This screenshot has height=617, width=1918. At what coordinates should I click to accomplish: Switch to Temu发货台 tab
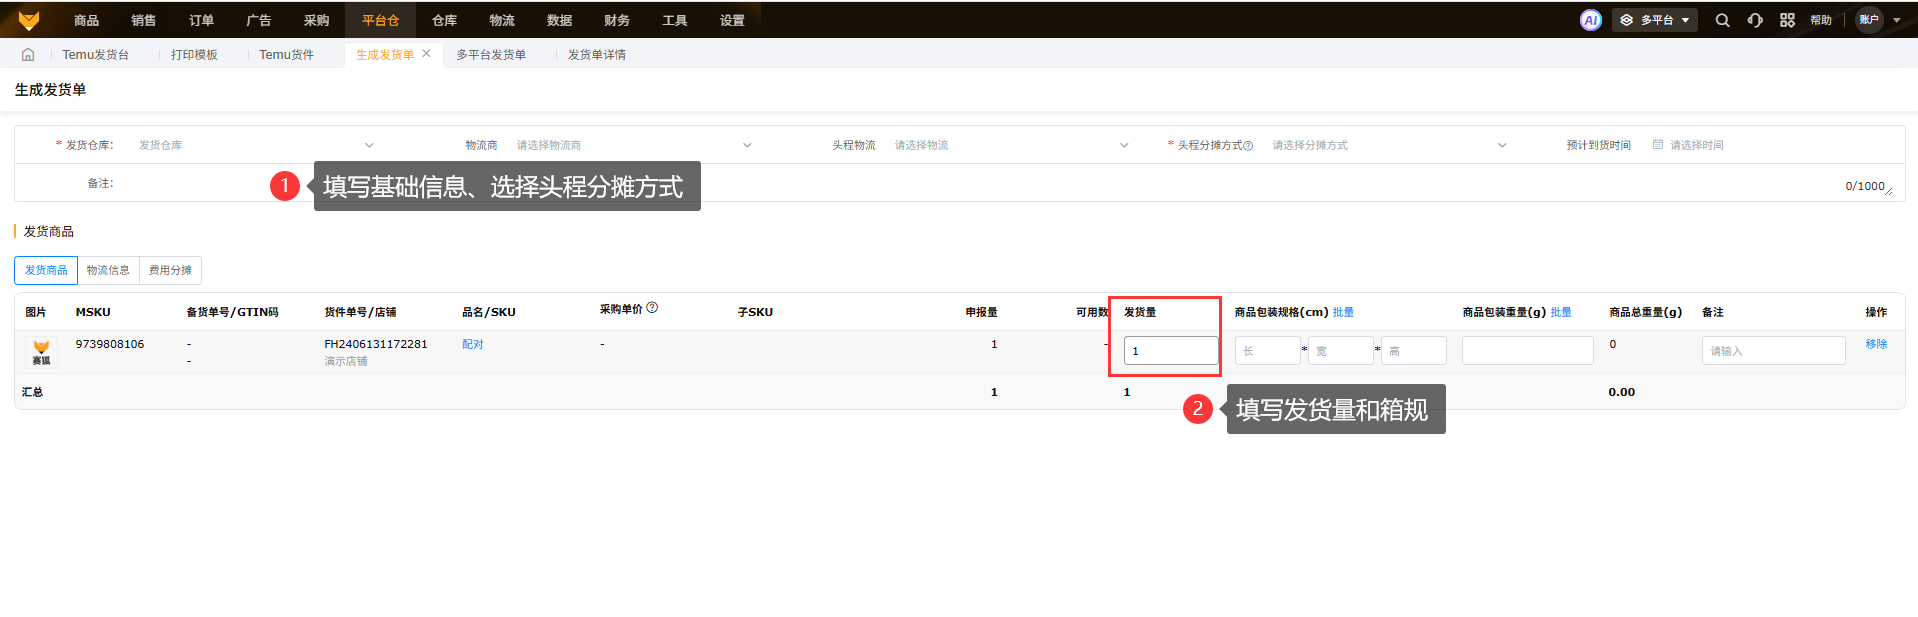click(x=96, y=55)
